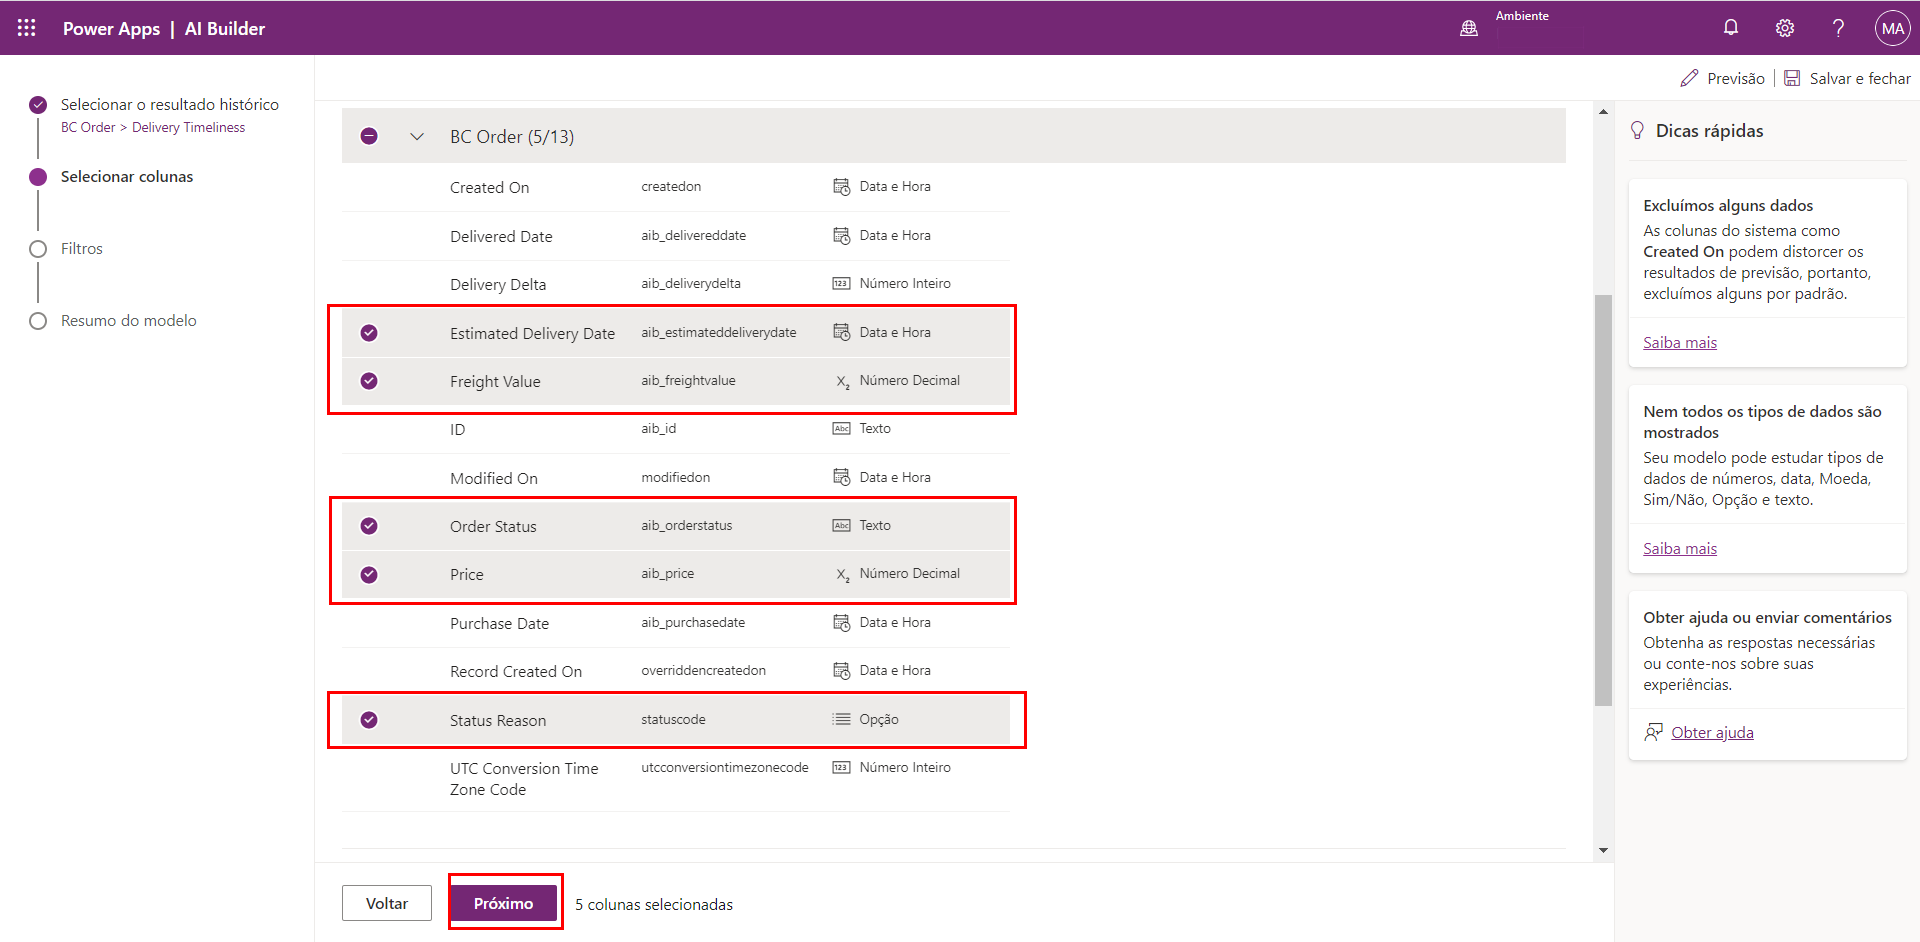Open Saiba mais under Nem todos os tipos
This screenshot has height=942, width=1920.
(1680, 548)
